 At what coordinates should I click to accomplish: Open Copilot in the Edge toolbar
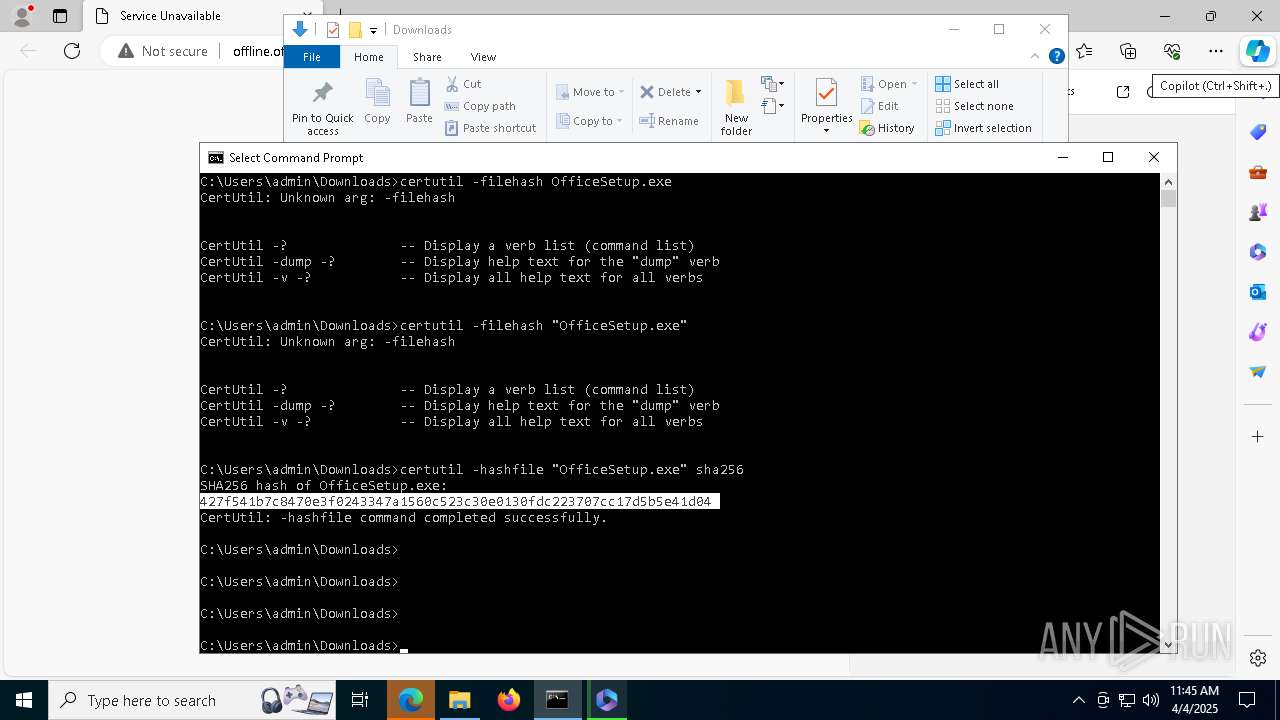(x=1257, y=51)
